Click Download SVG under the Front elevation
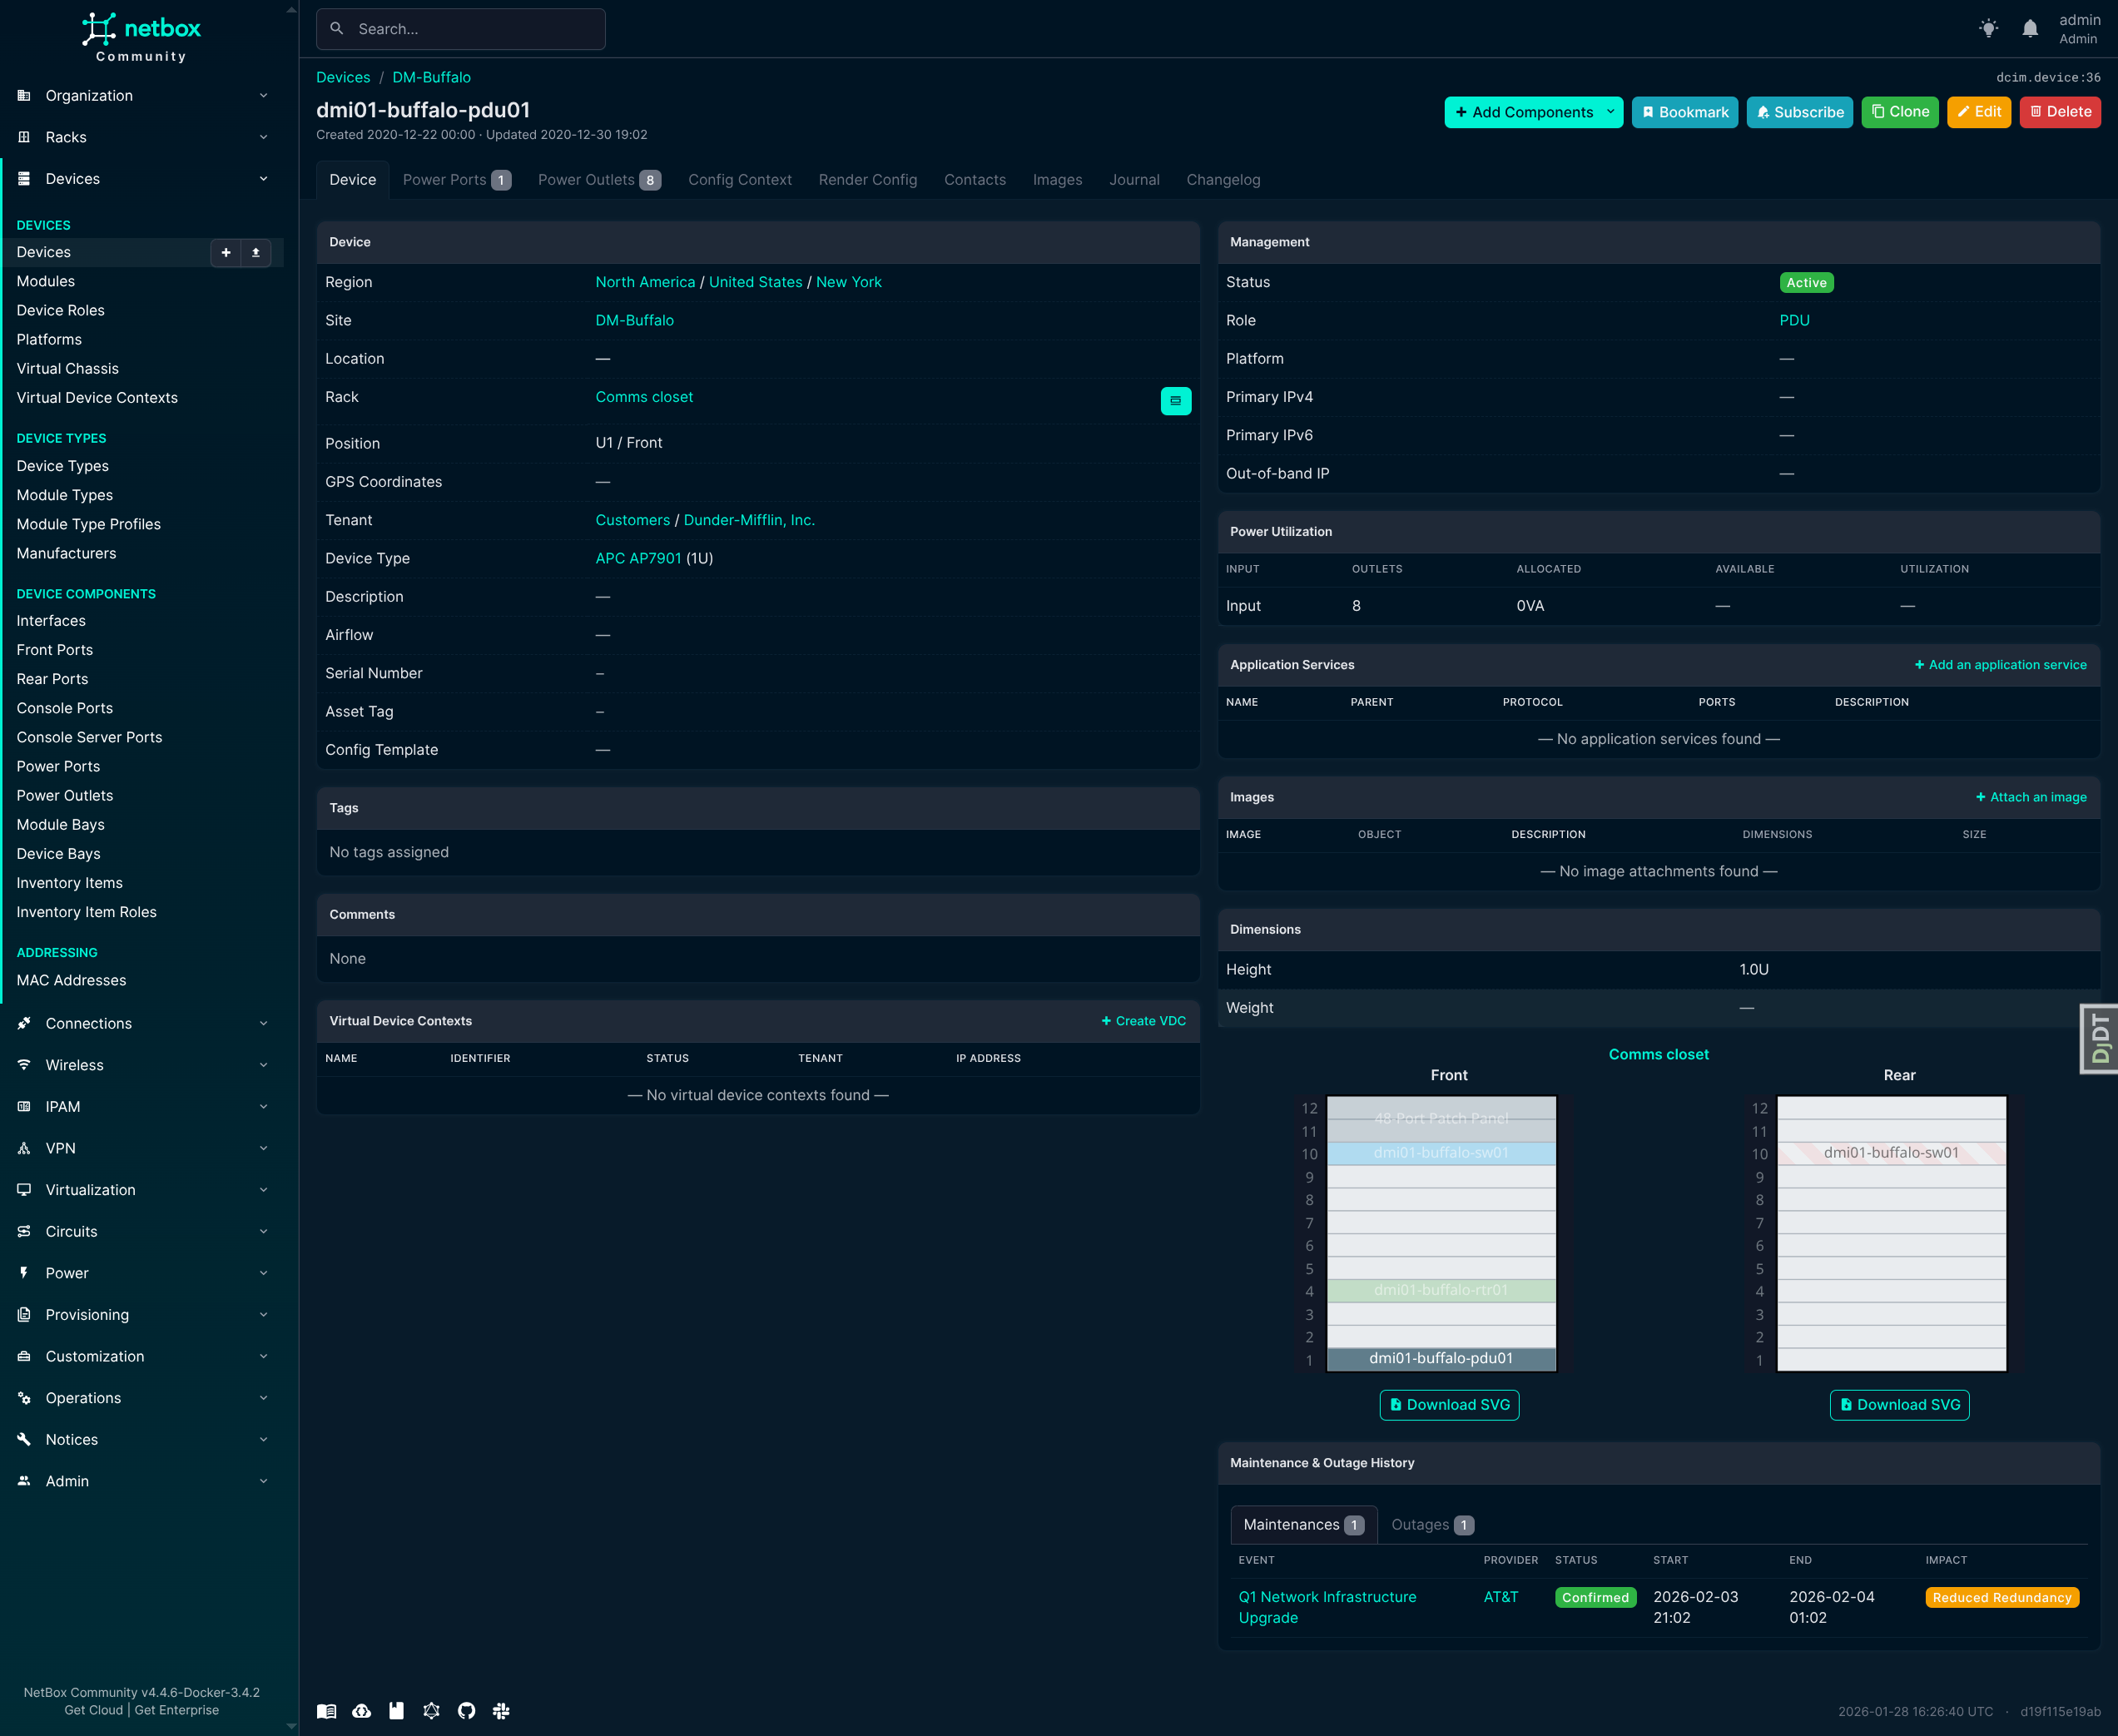Viewport: 2118px width, 1736px height. coord(1449,1404)
